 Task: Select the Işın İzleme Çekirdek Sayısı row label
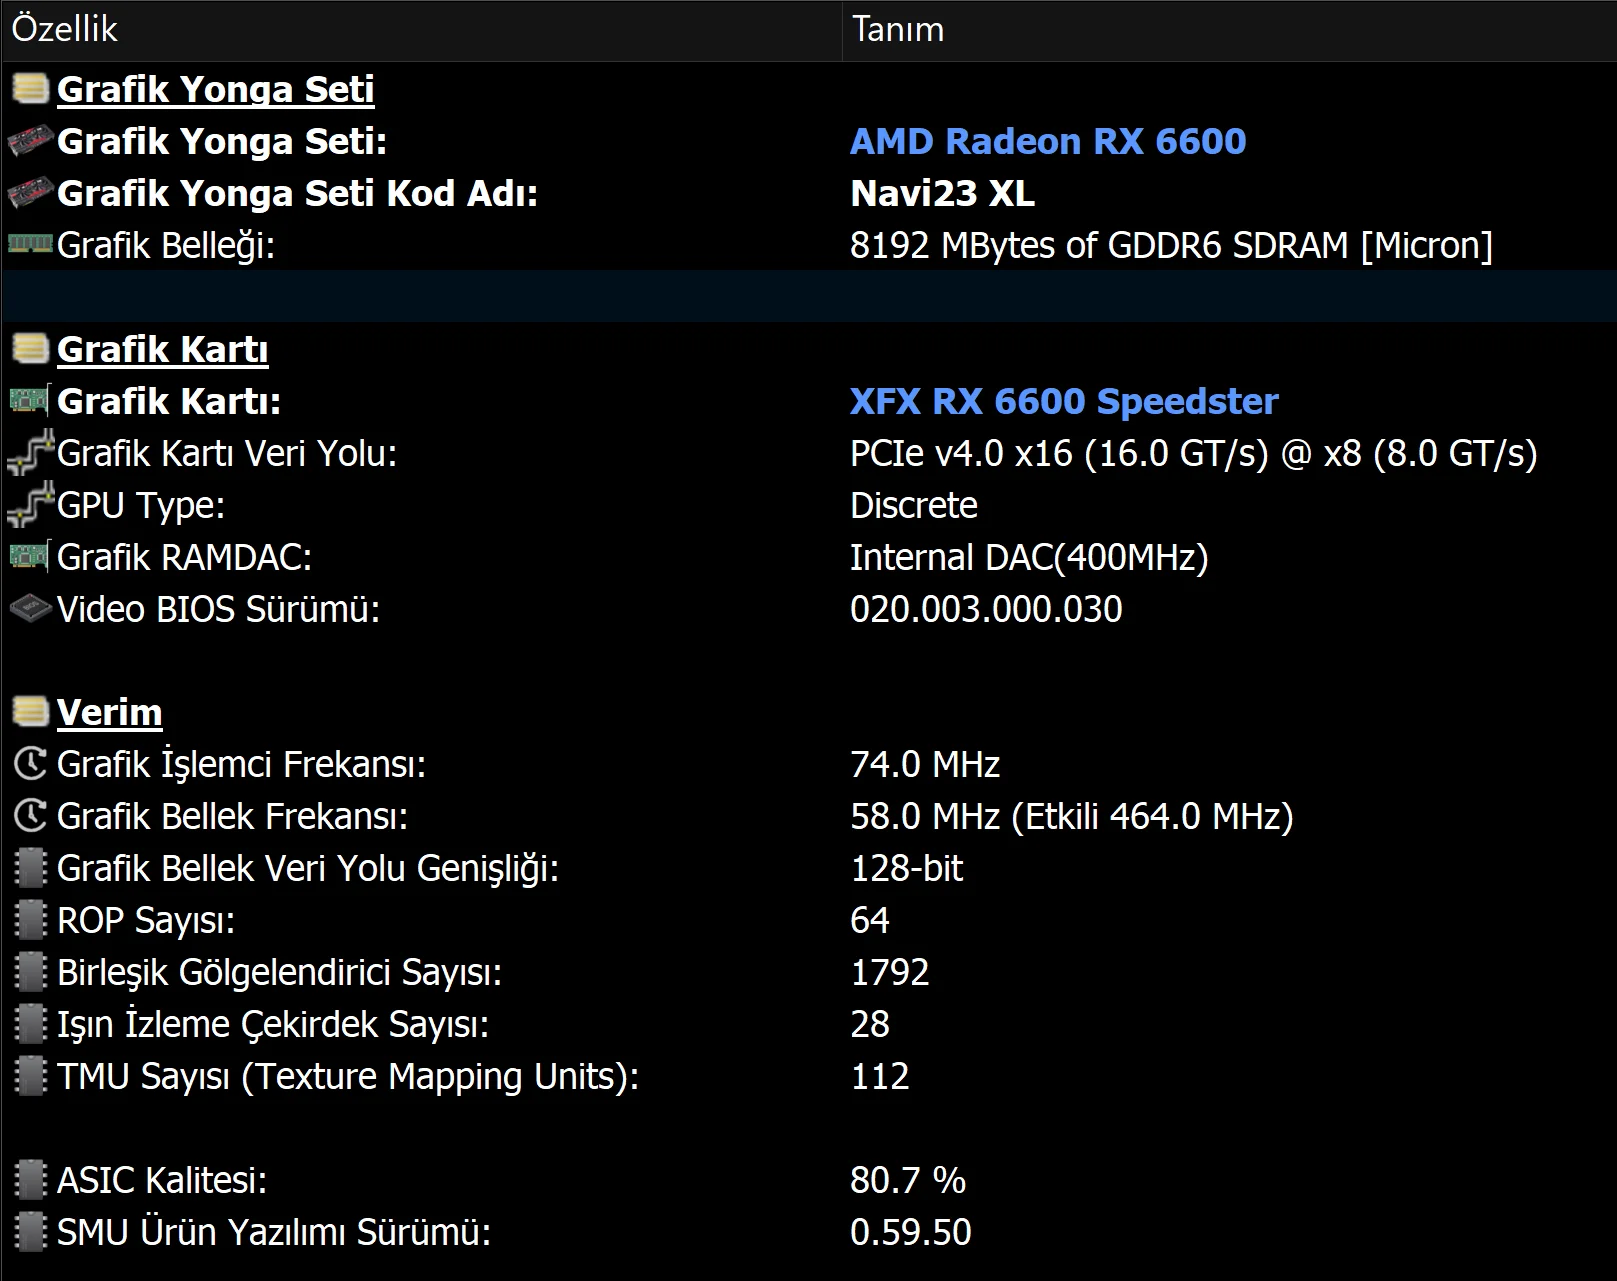273,1024
